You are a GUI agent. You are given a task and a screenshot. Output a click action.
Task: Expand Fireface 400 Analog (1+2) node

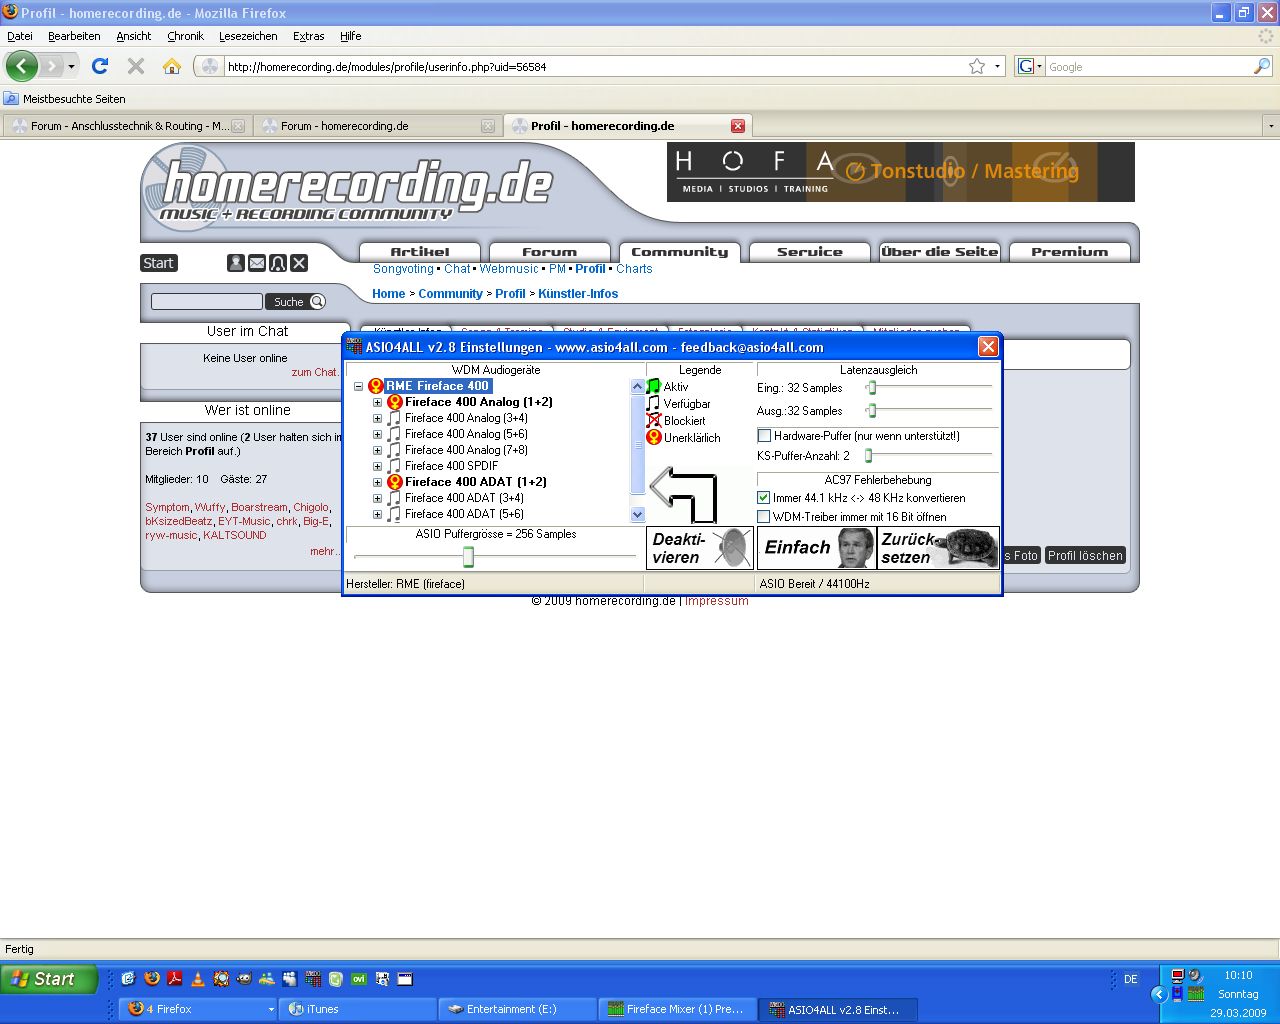click(377, 402)
